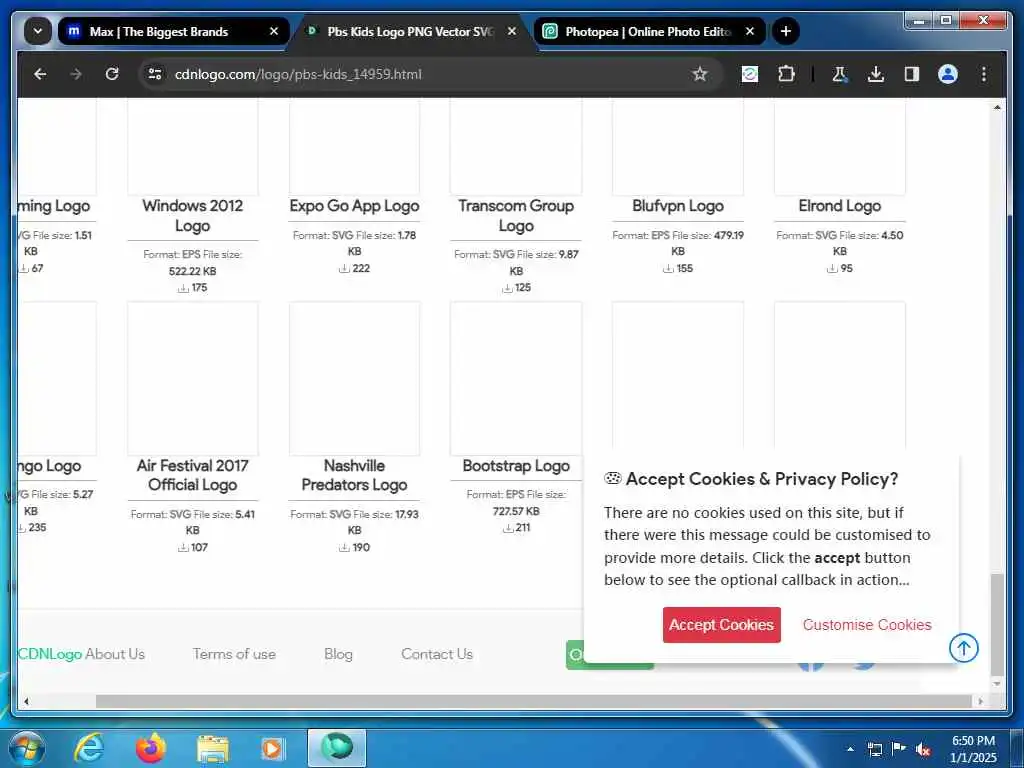Open the Terms of use footer link
This screenshot has height=768, width=1024.
234,654
